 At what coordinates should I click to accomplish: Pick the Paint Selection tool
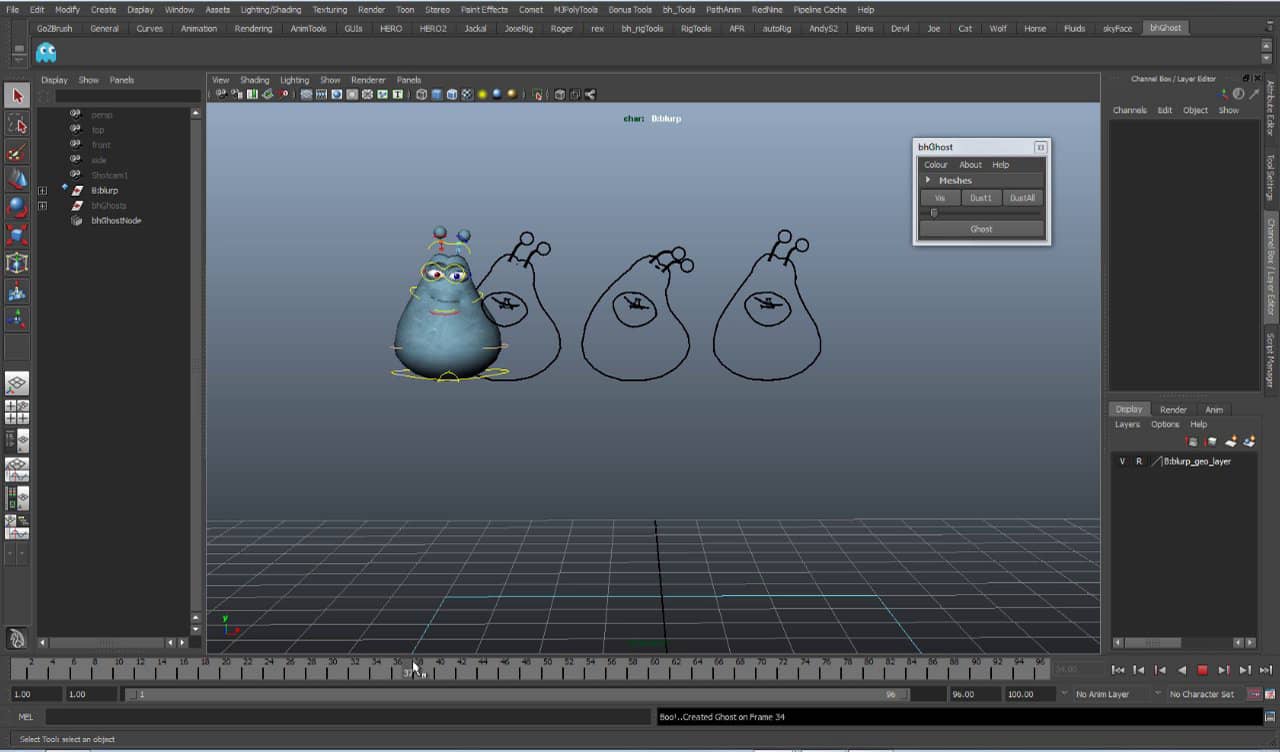tap(17, 151)
